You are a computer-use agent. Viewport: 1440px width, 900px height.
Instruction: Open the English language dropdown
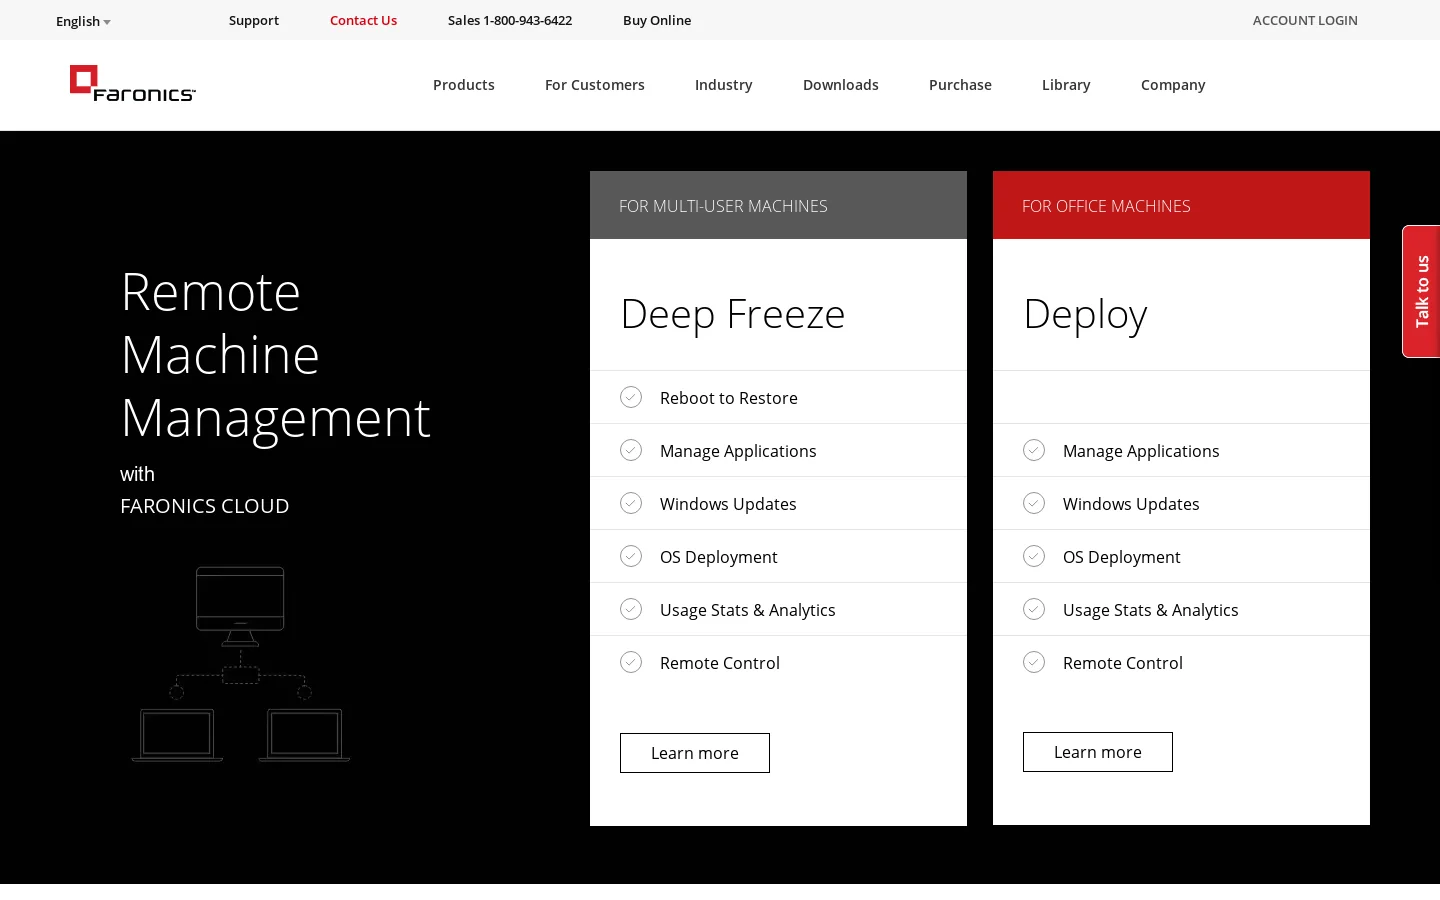click(x=83, y=21)
